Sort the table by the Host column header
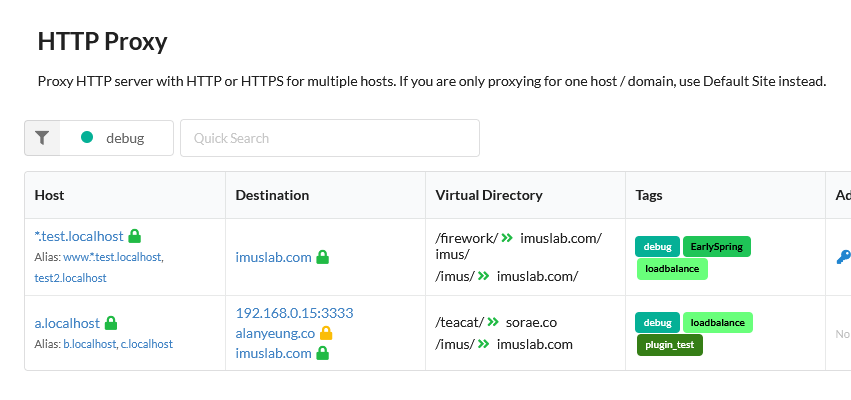This screenshot has height=400, width=851. tap(50, 195)
